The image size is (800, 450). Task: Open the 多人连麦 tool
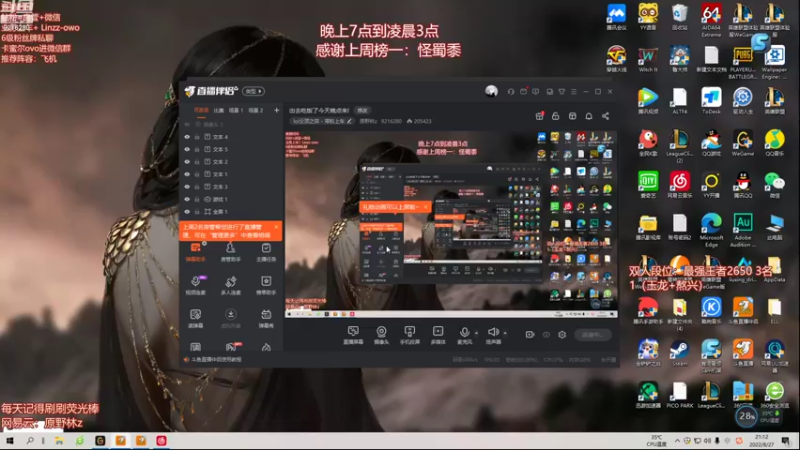pos(231,285)
